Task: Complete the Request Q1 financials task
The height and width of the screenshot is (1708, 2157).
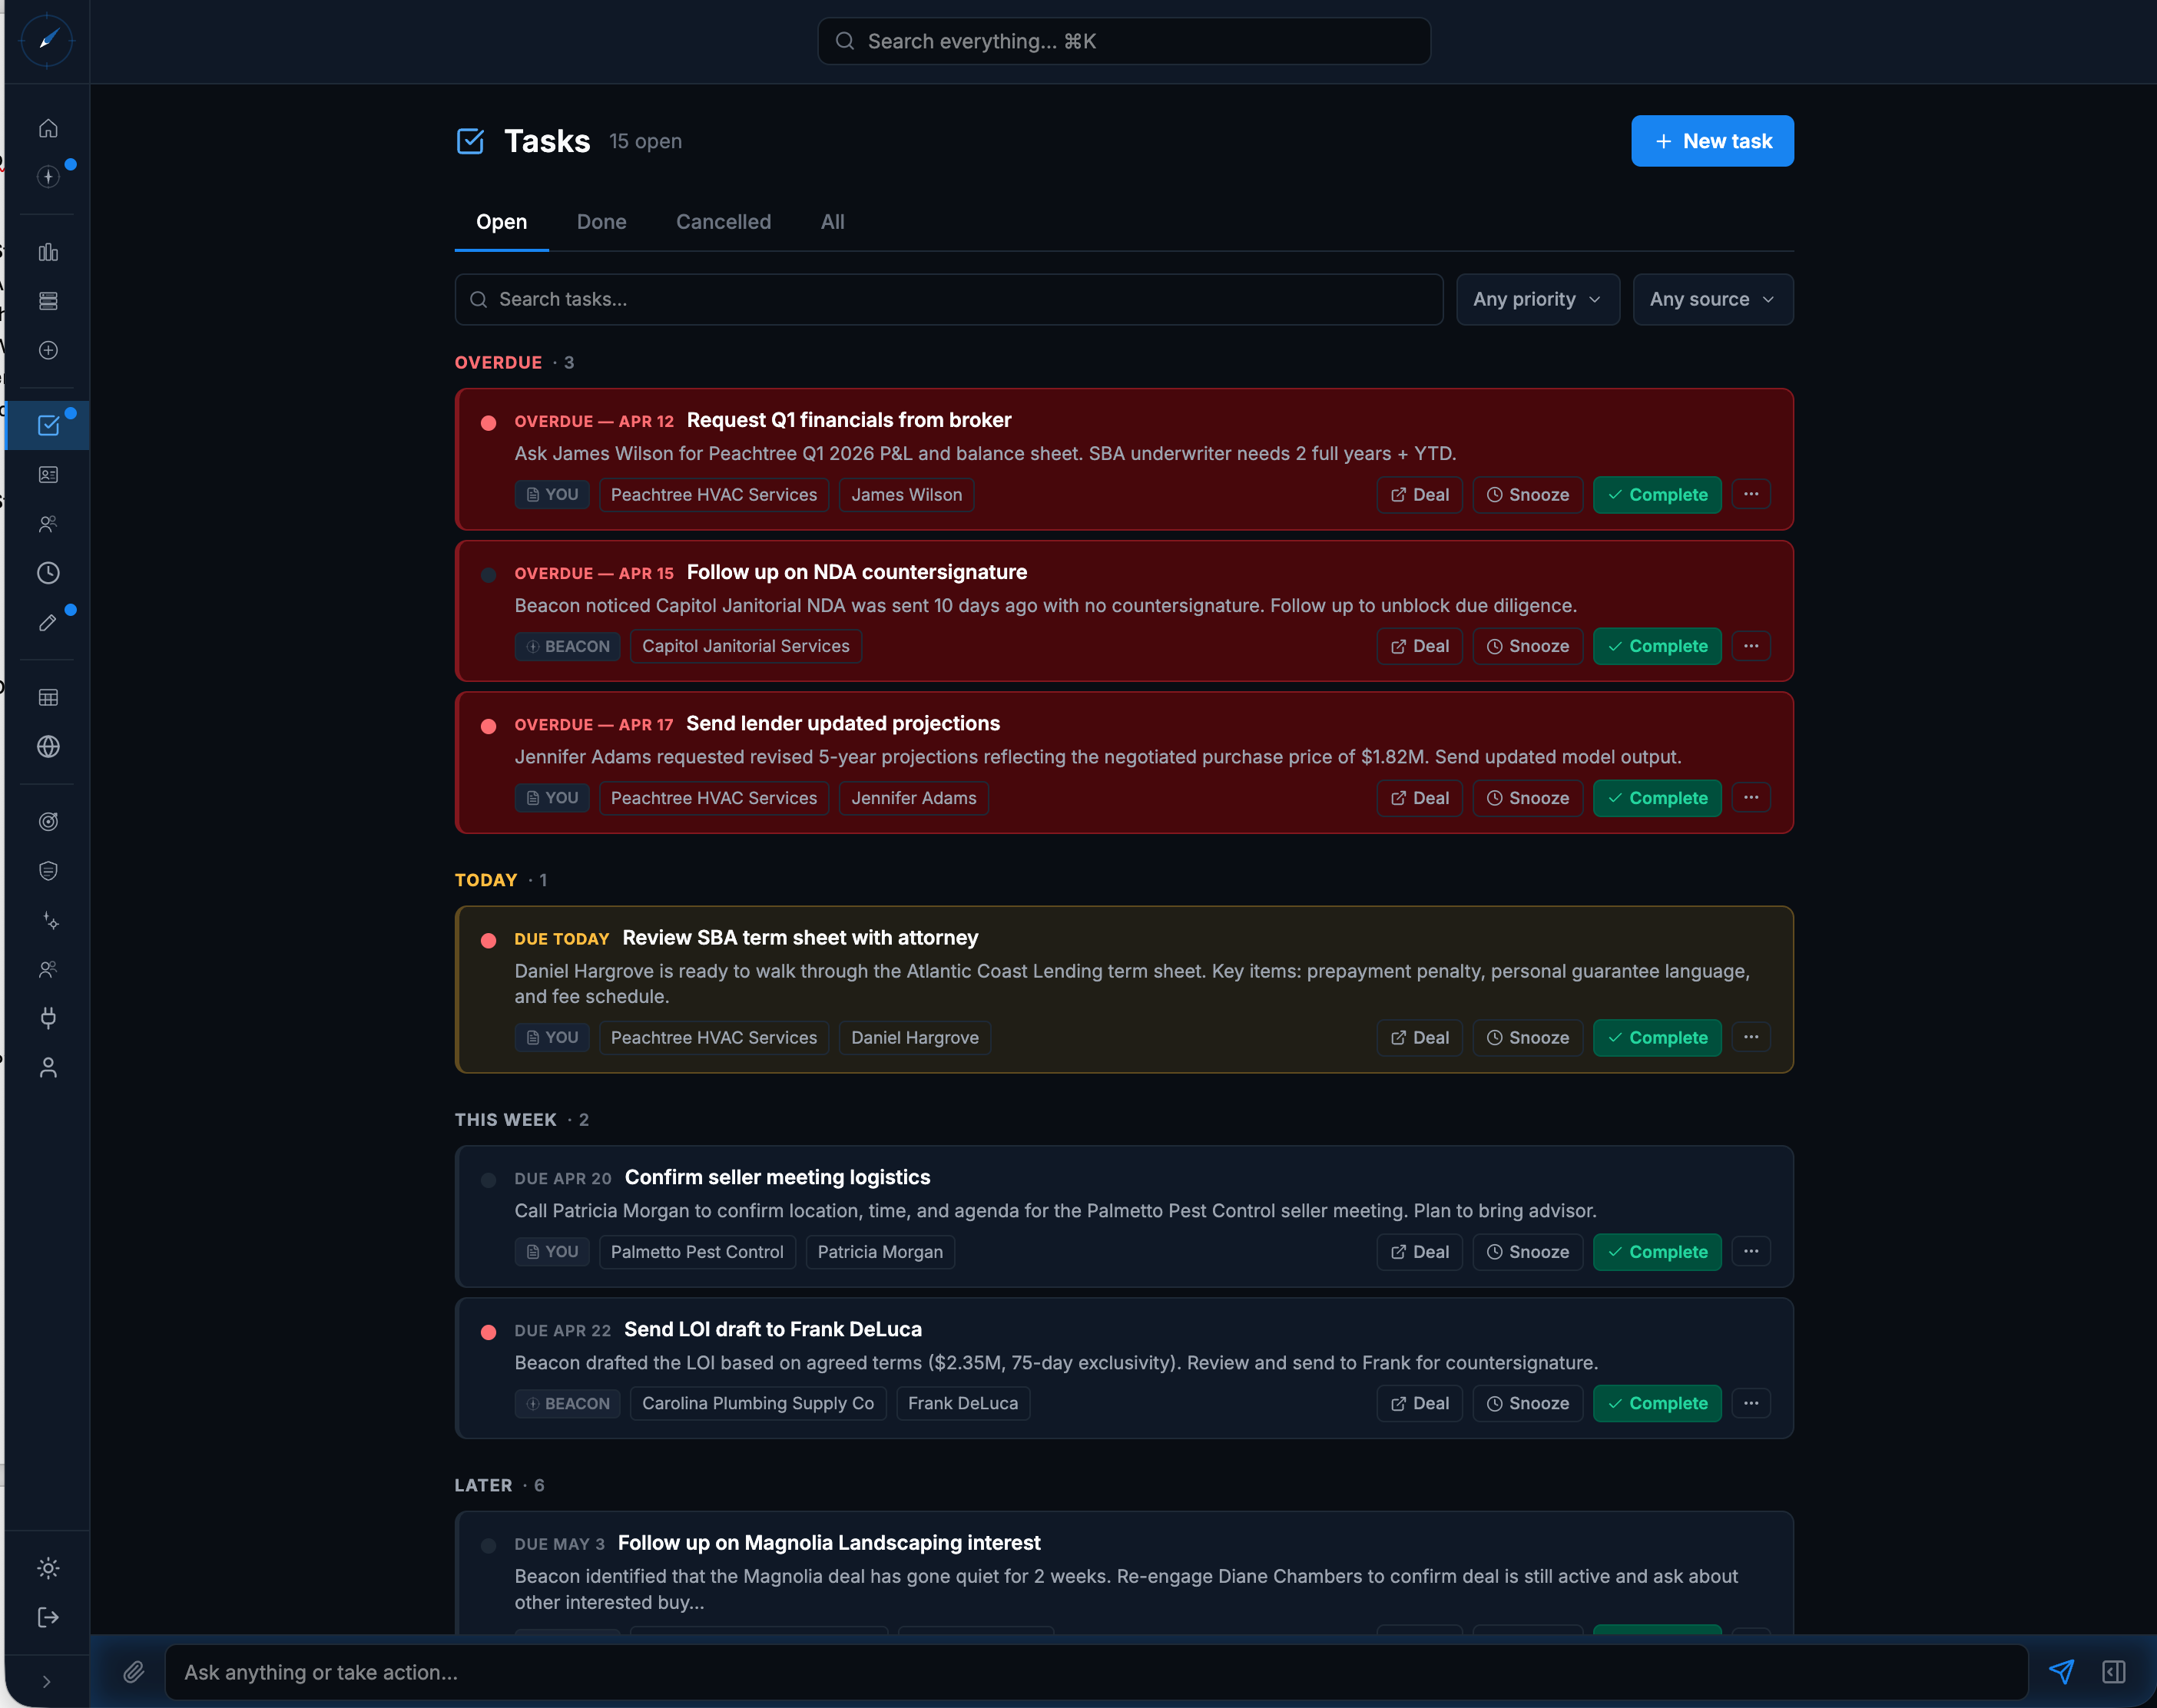Action: click(x=1656, y=494)
